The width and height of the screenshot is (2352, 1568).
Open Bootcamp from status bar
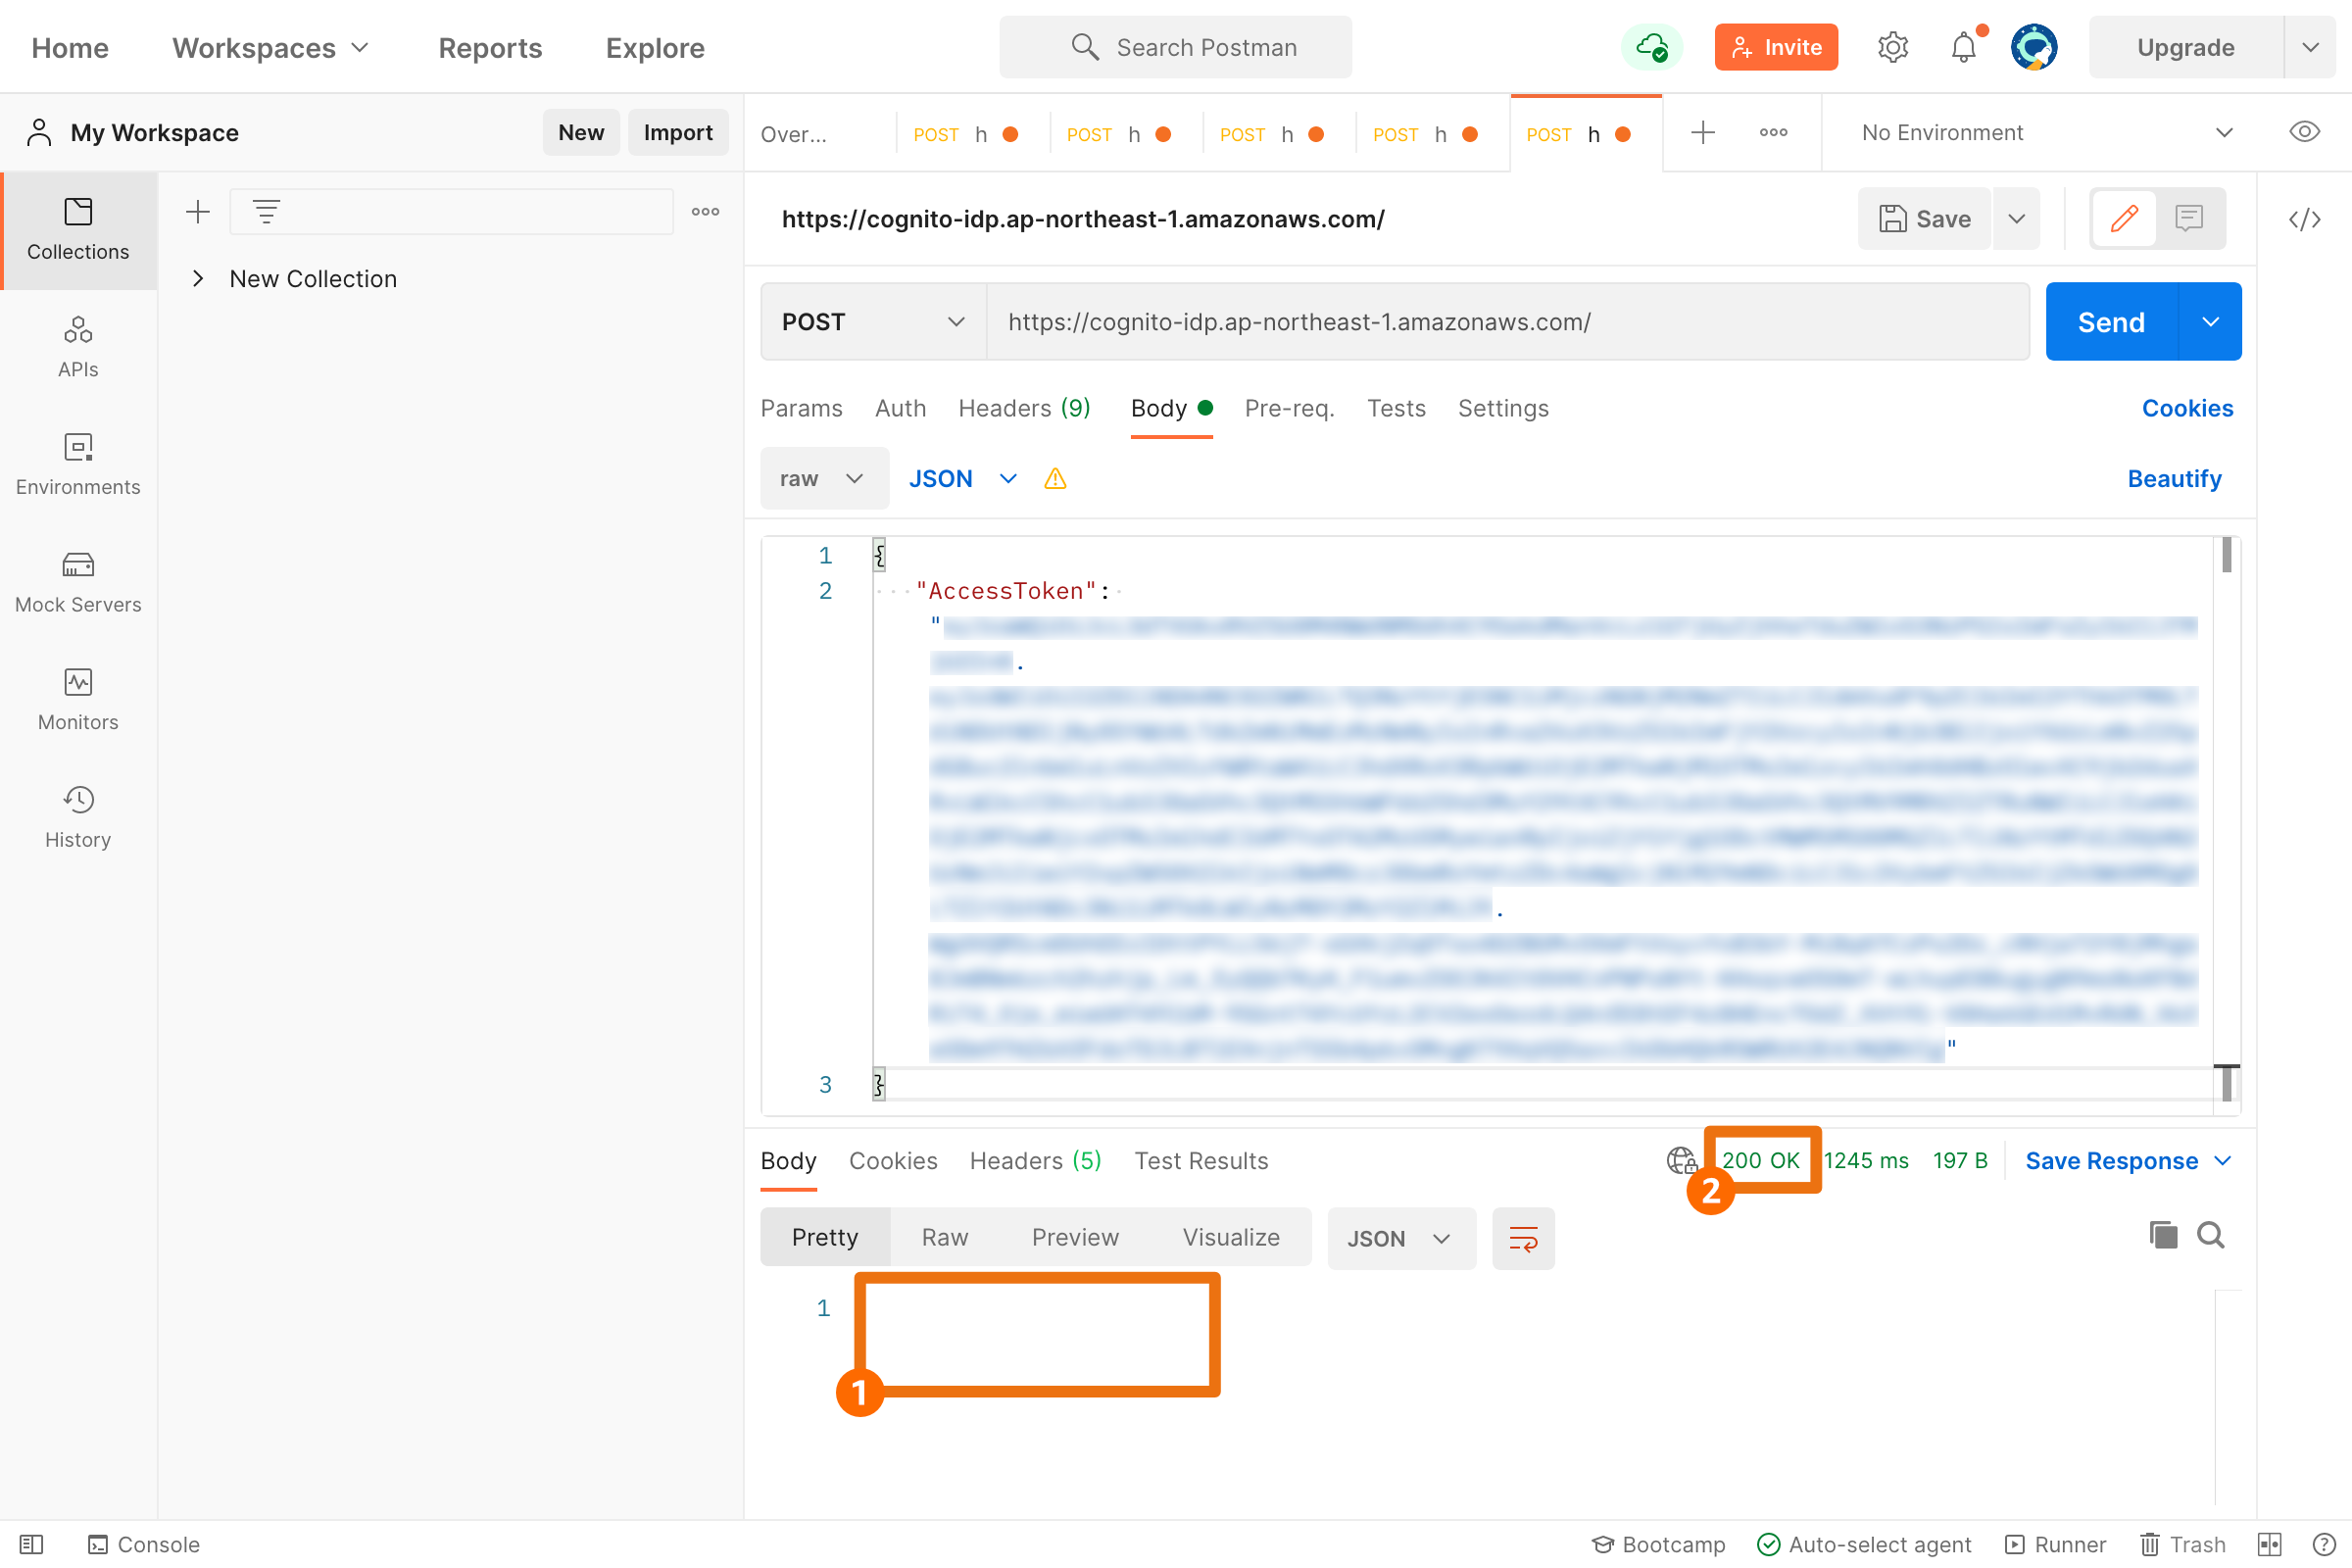tap(1659, 1545)
